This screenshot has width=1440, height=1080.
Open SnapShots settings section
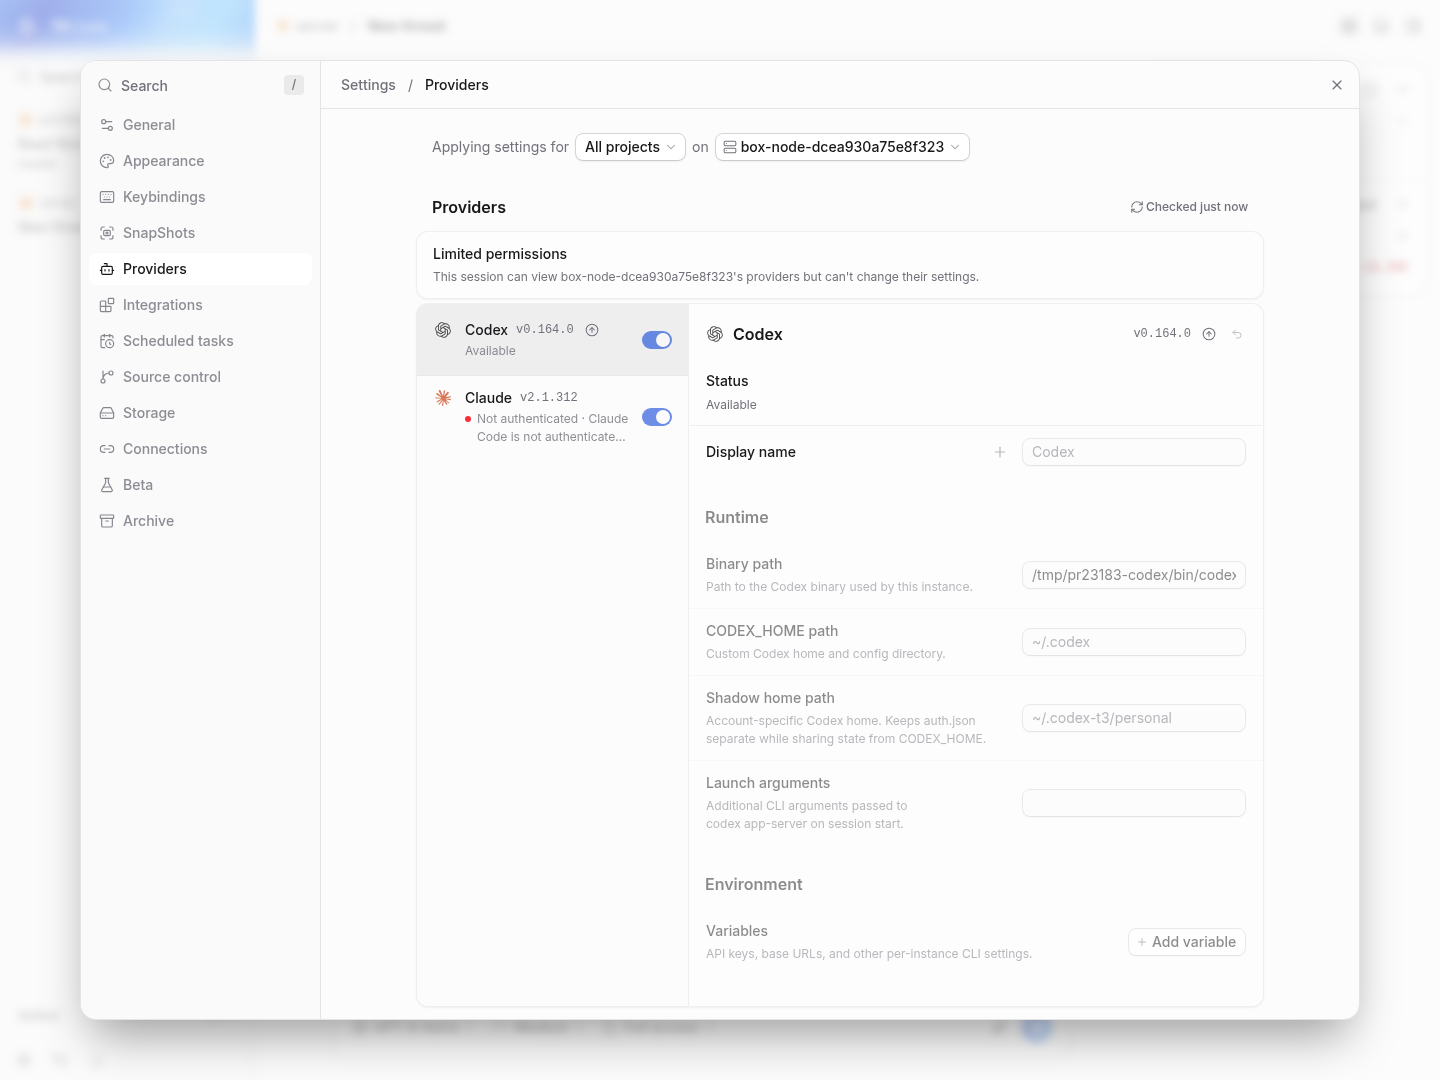(200, 233)
